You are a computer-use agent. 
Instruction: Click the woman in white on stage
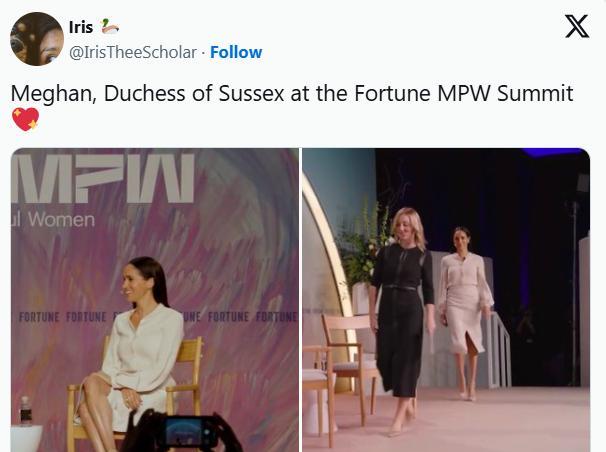tap(464, 300)
